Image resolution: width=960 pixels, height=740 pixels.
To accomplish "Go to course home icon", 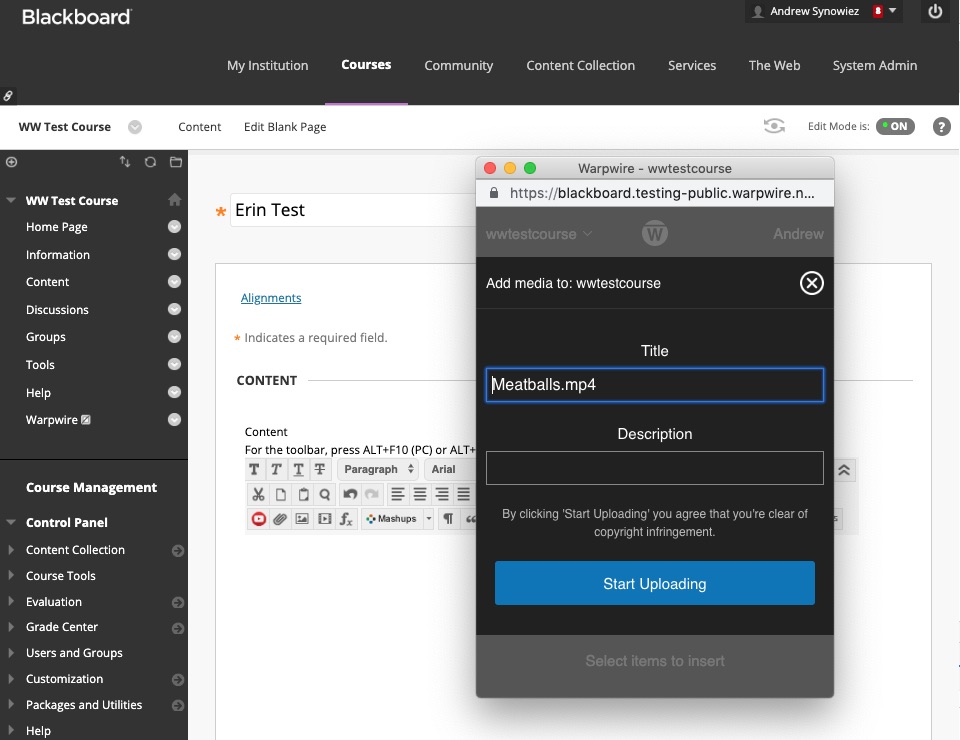I will click(174, 200).
